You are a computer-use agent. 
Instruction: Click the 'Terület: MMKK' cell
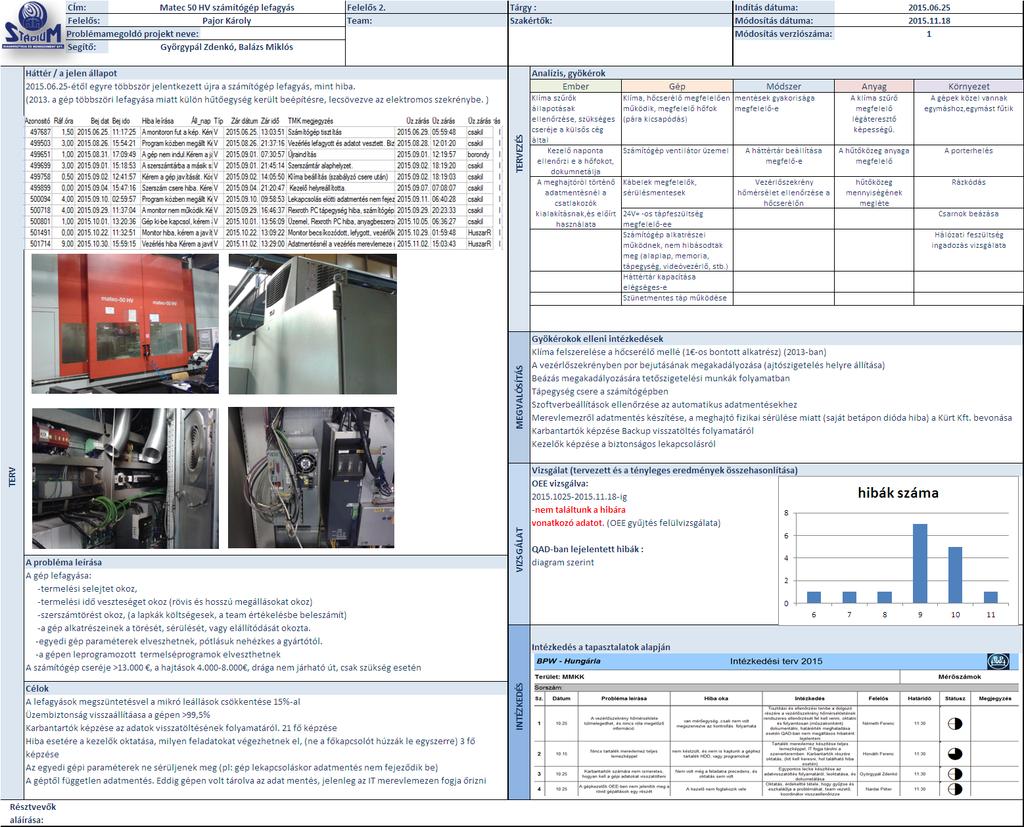click(x=559, y=677)
